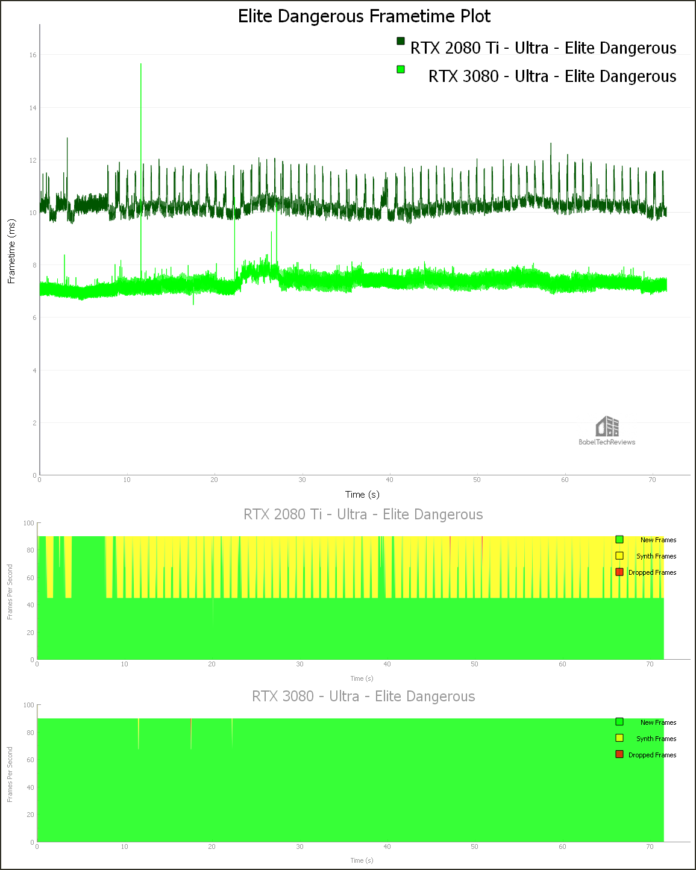This screenshot has width=696, height=870.
Task: Click 'Time (s)' label under RTX 3080 chart
Action: 362,861
